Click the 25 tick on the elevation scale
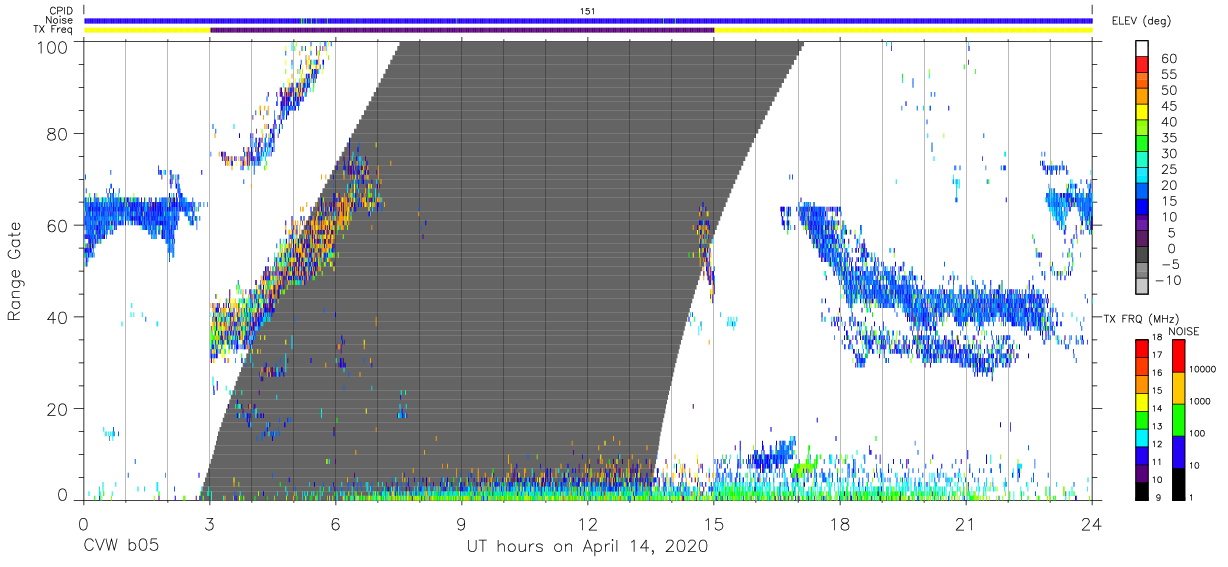Screen dimensions: 1228x567 coord(1169,169)
